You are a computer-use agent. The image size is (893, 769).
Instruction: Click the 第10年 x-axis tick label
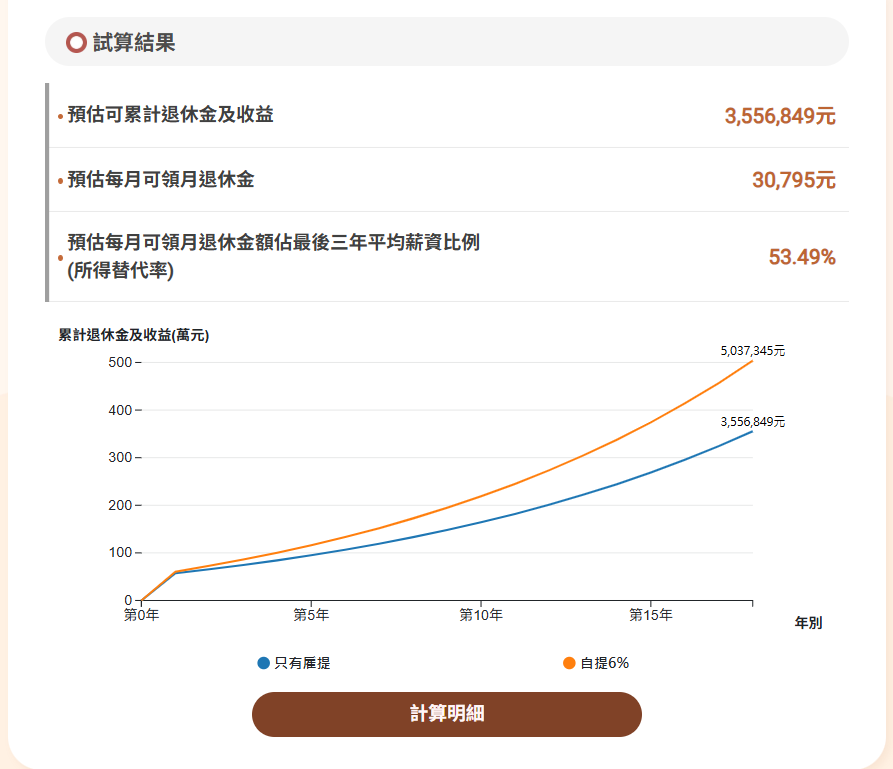coord(481,616)
